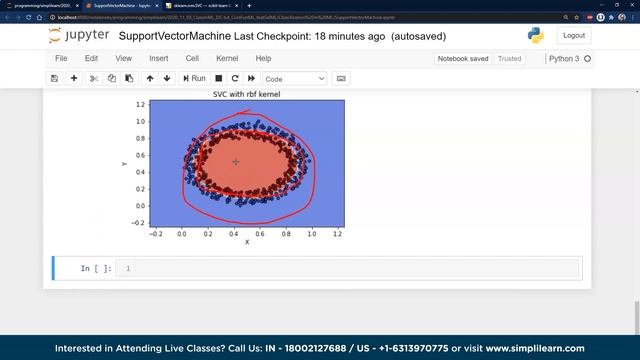640x360 pixels.
Task: Click the page vertical scrollbar thumb
Action: (637, 318)
